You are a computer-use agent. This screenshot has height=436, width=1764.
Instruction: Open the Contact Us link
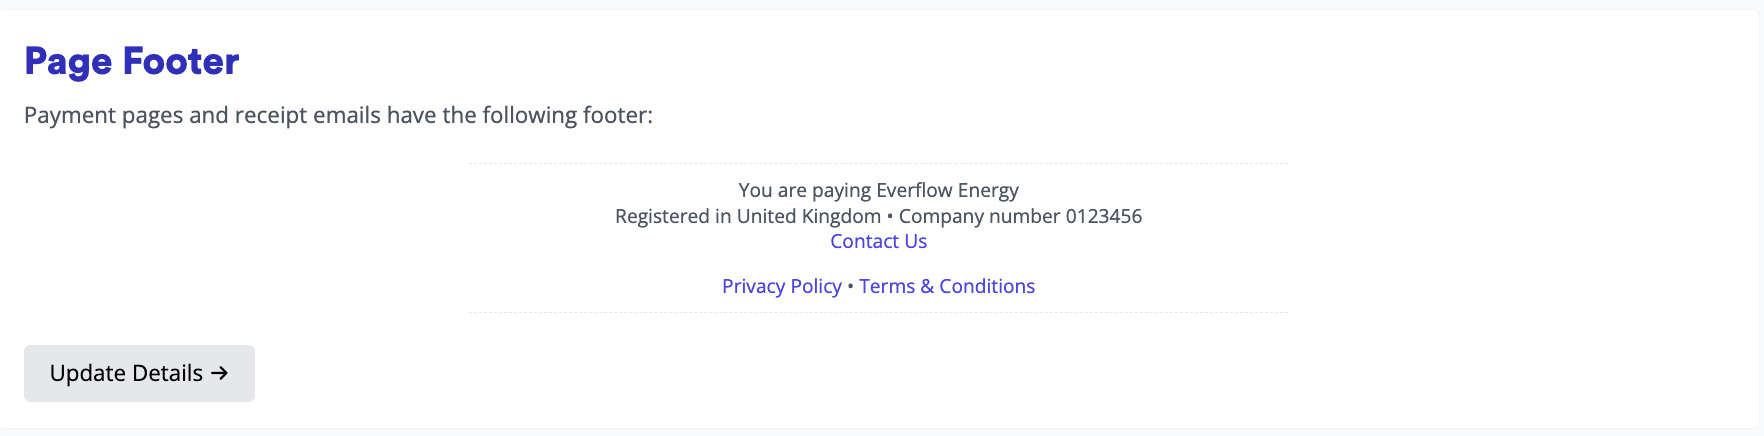[878, 241]
